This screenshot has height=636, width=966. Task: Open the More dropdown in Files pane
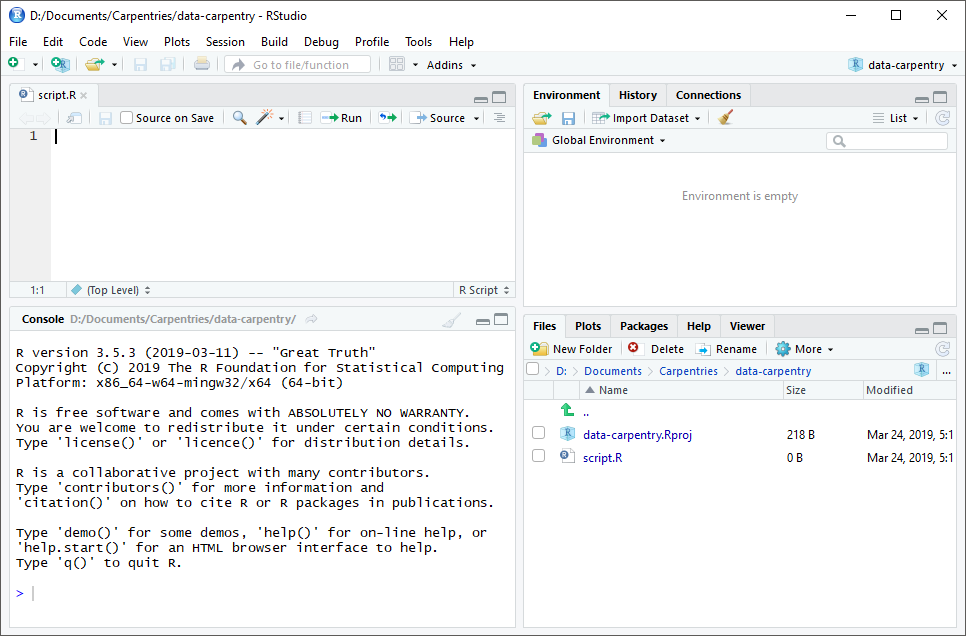click(803, 348)
